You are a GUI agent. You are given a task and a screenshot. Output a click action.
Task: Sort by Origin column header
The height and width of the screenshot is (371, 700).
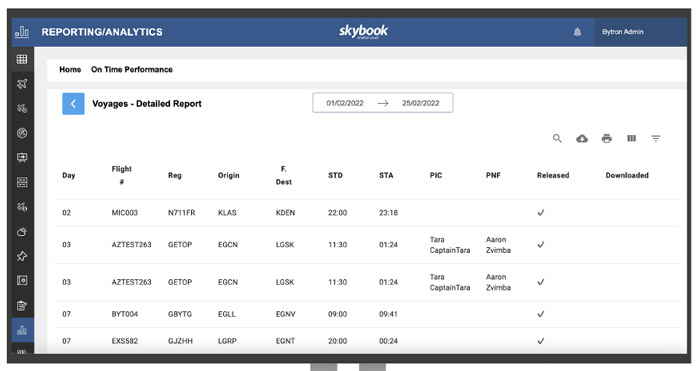(229, 175)
